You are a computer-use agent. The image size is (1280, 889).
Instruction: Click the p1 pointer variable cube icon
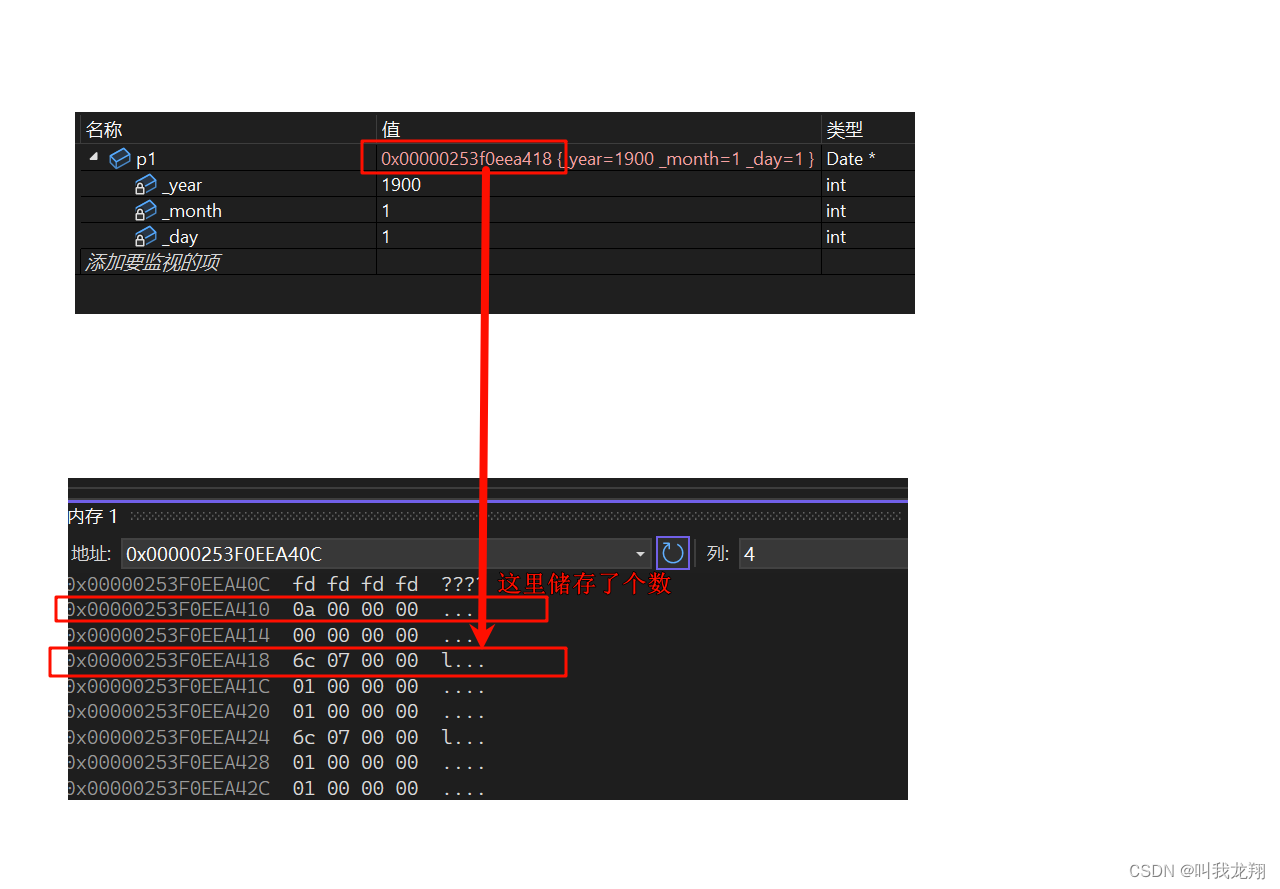(120, 158)
